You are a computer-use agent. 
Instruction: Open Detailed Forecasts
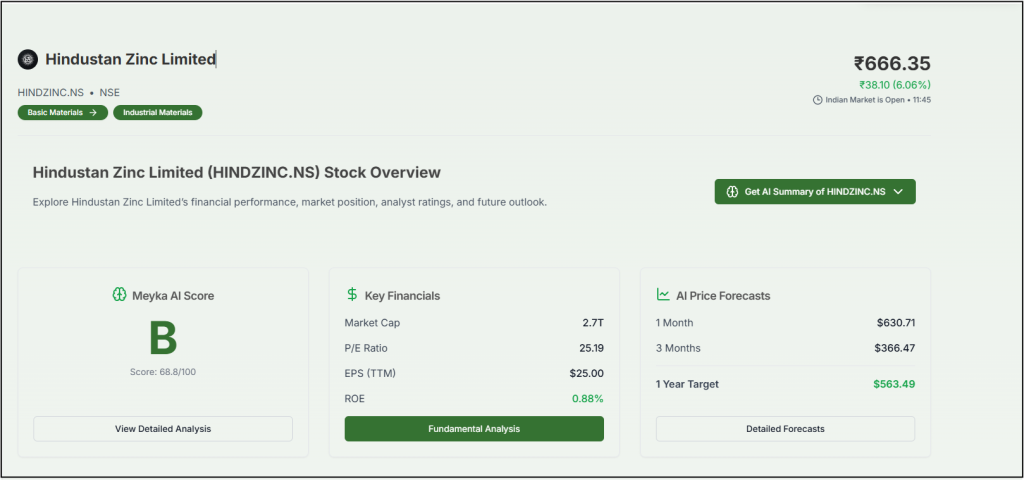tap(785, 429)
